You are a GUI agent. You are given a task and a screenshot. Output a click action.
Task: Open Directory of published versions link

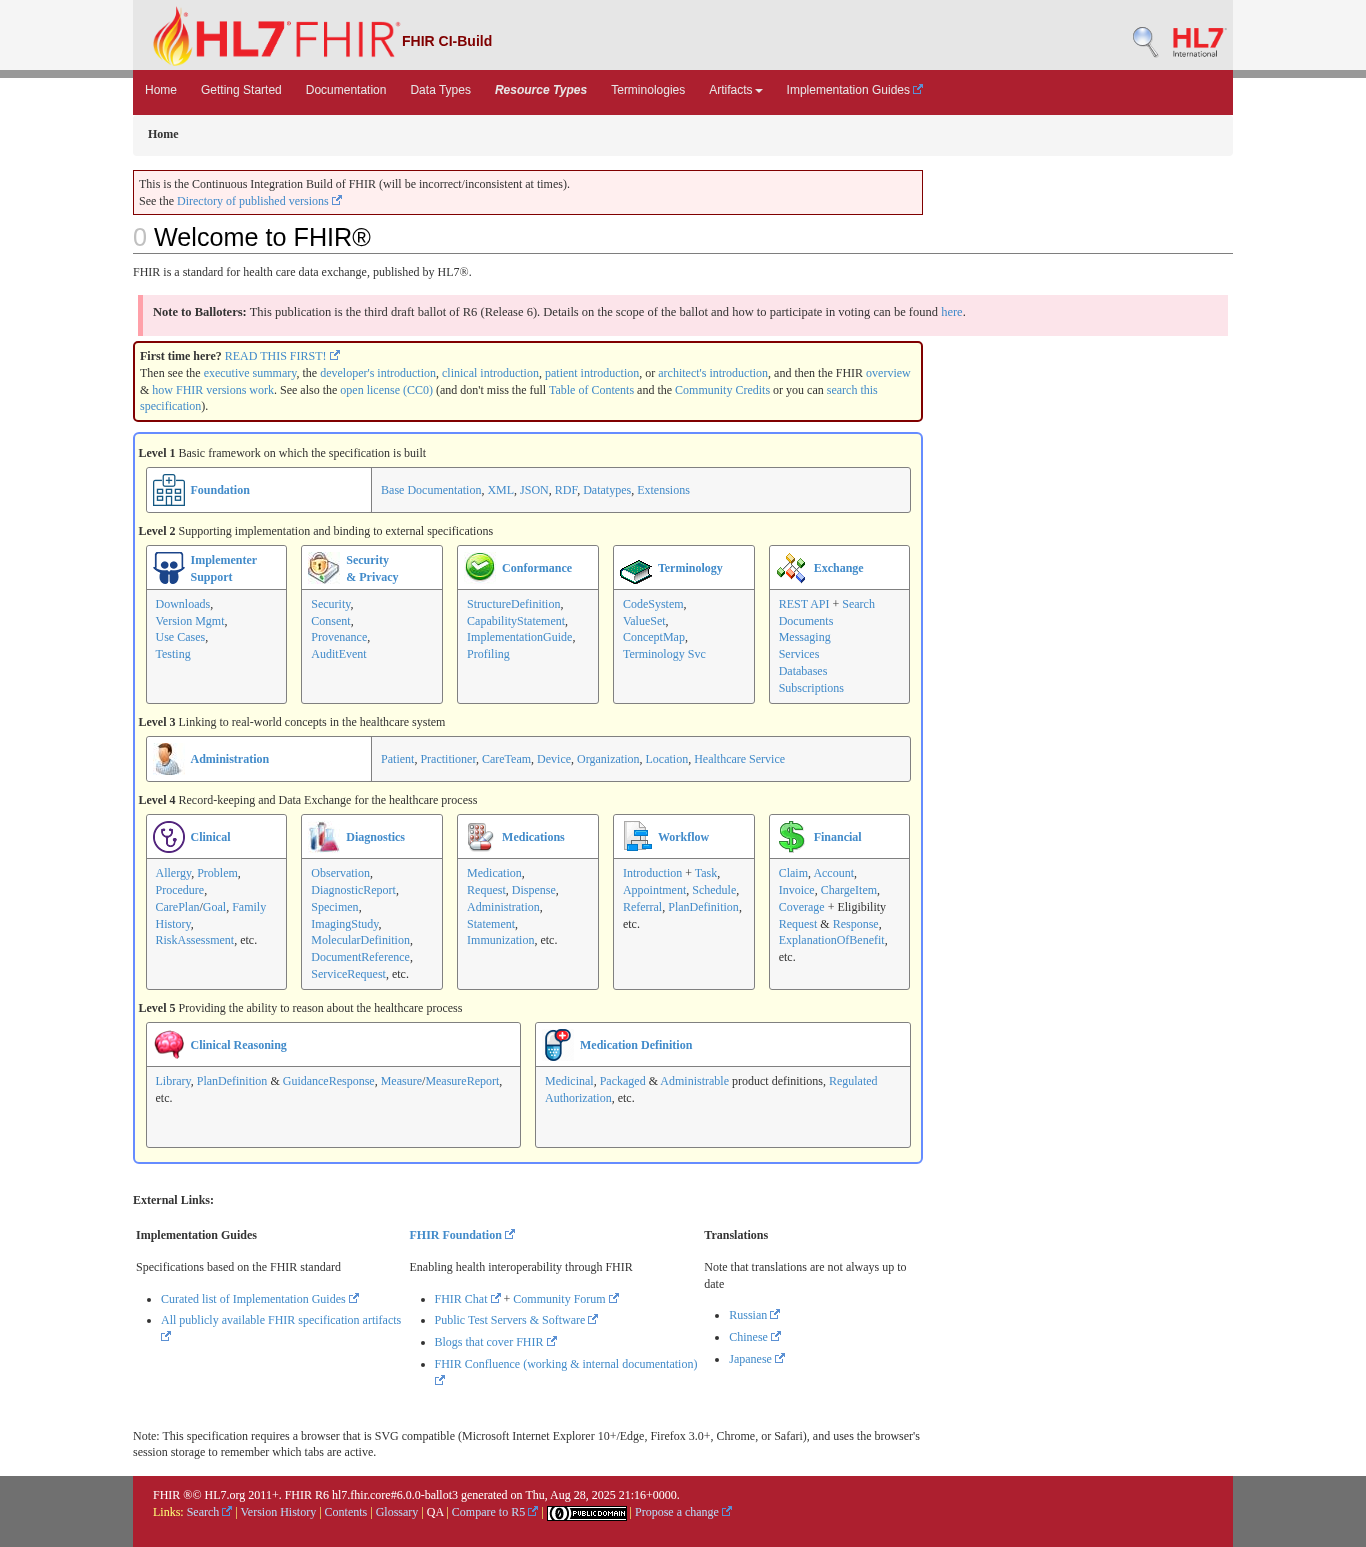[x=259, y=201]
